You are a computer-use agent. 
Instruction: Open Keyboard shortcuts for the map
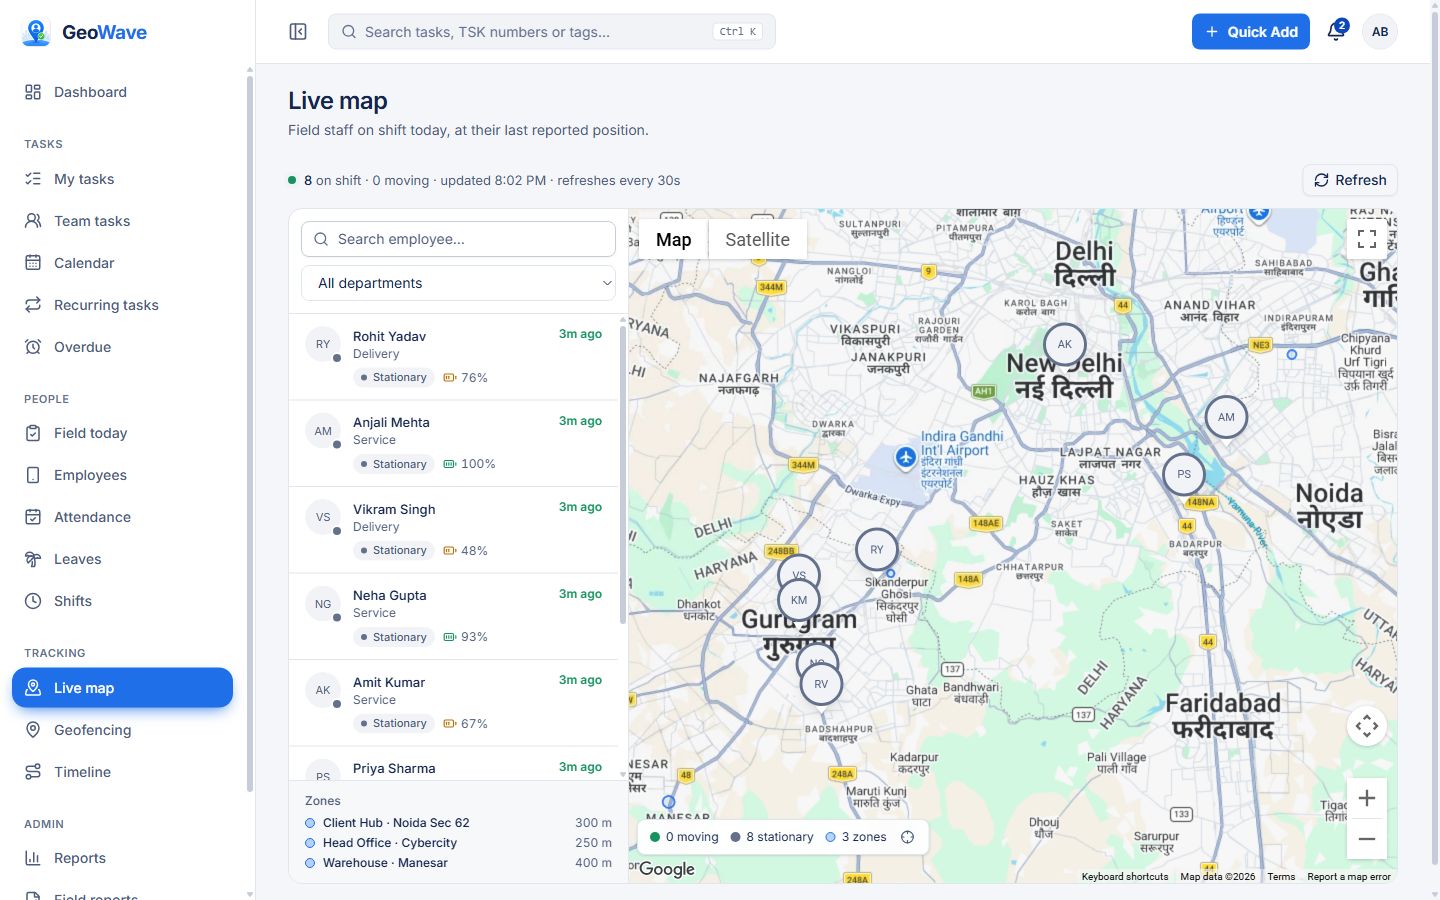[x=1125, y=877]
